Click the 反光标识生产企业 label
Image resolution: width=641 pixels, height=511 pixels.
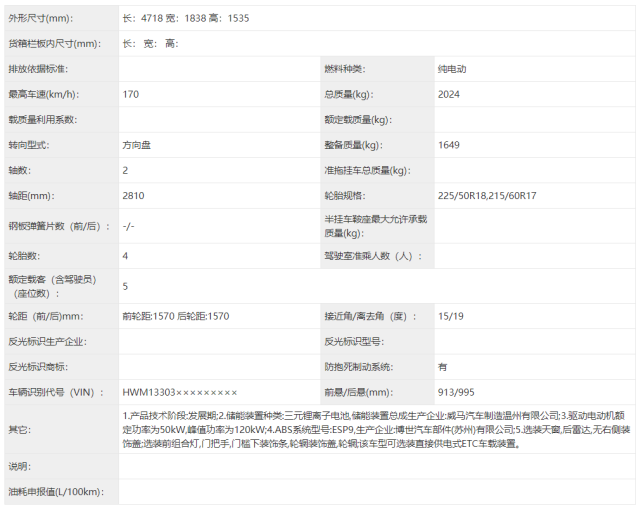(47, 342)
